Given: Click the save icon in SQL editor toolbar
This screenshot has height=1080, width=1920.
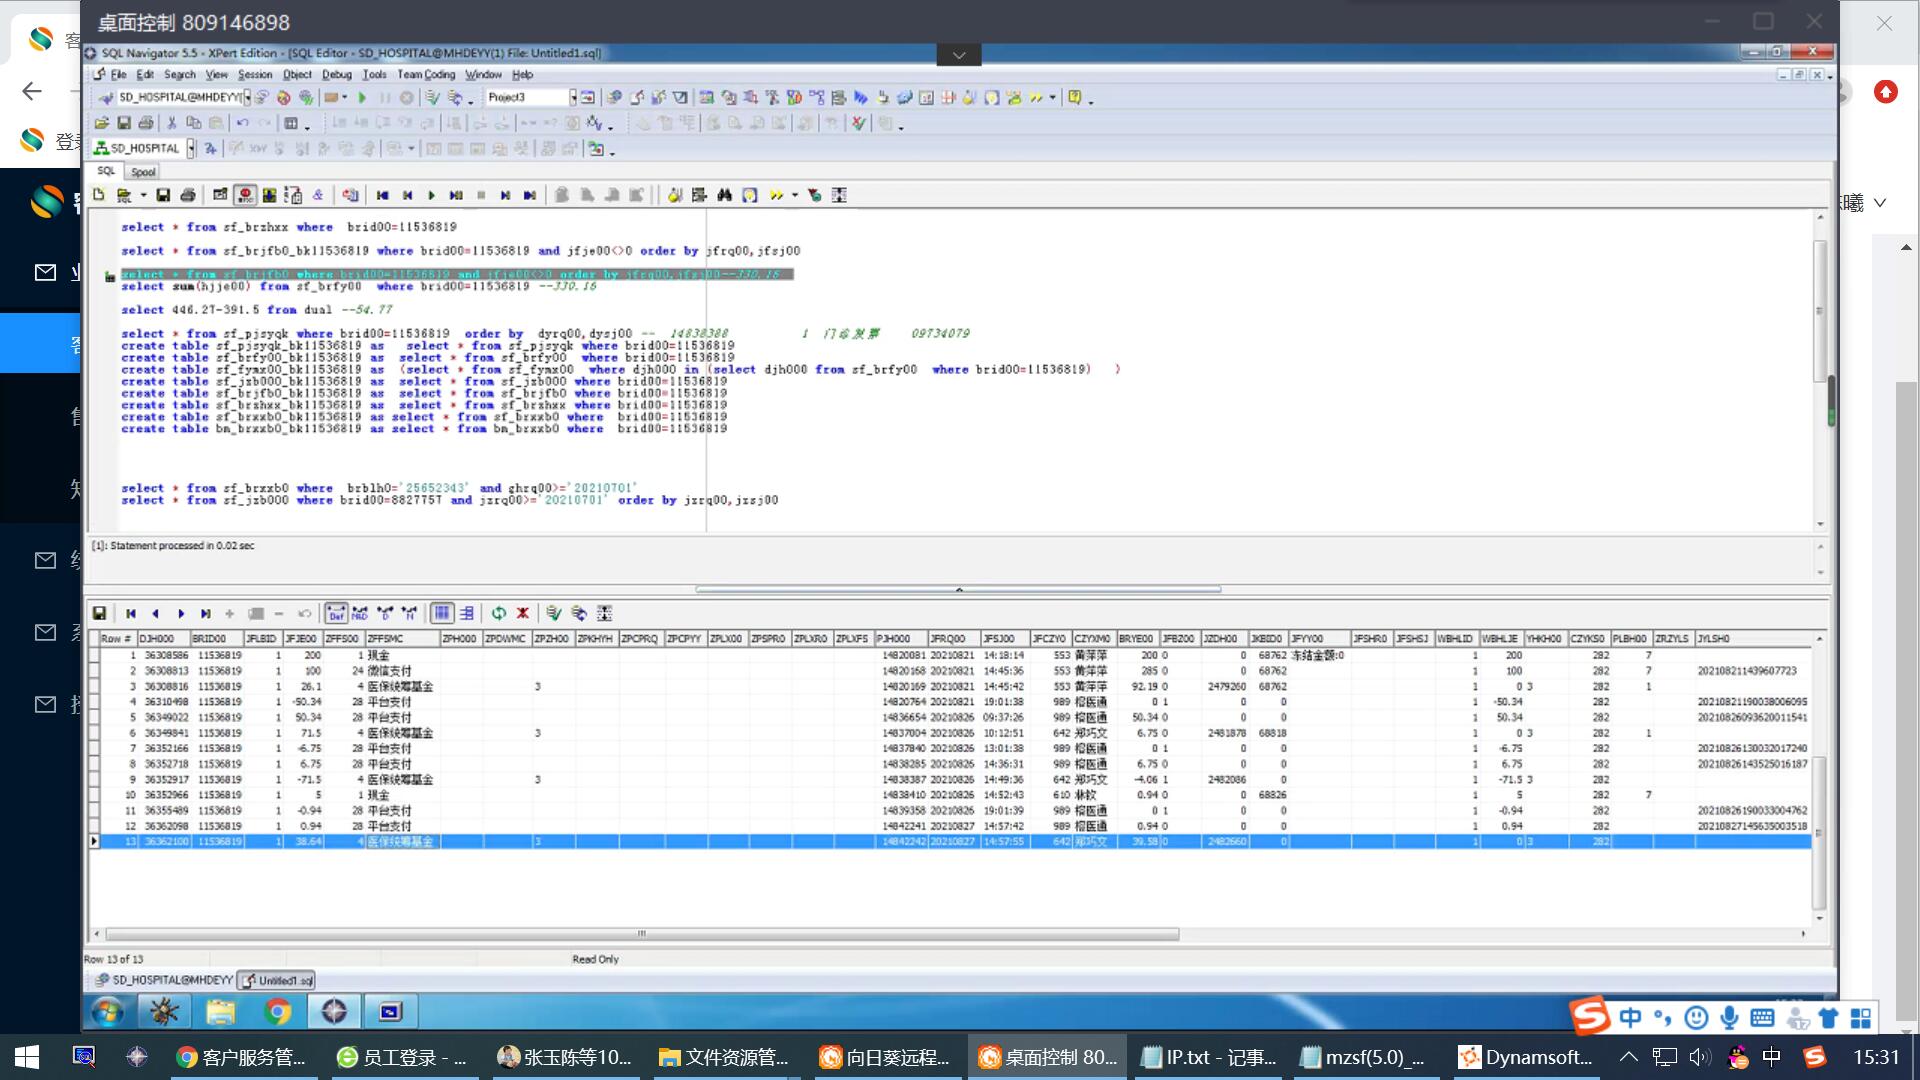Looking at the screenshot, I should tap(163, 195).
